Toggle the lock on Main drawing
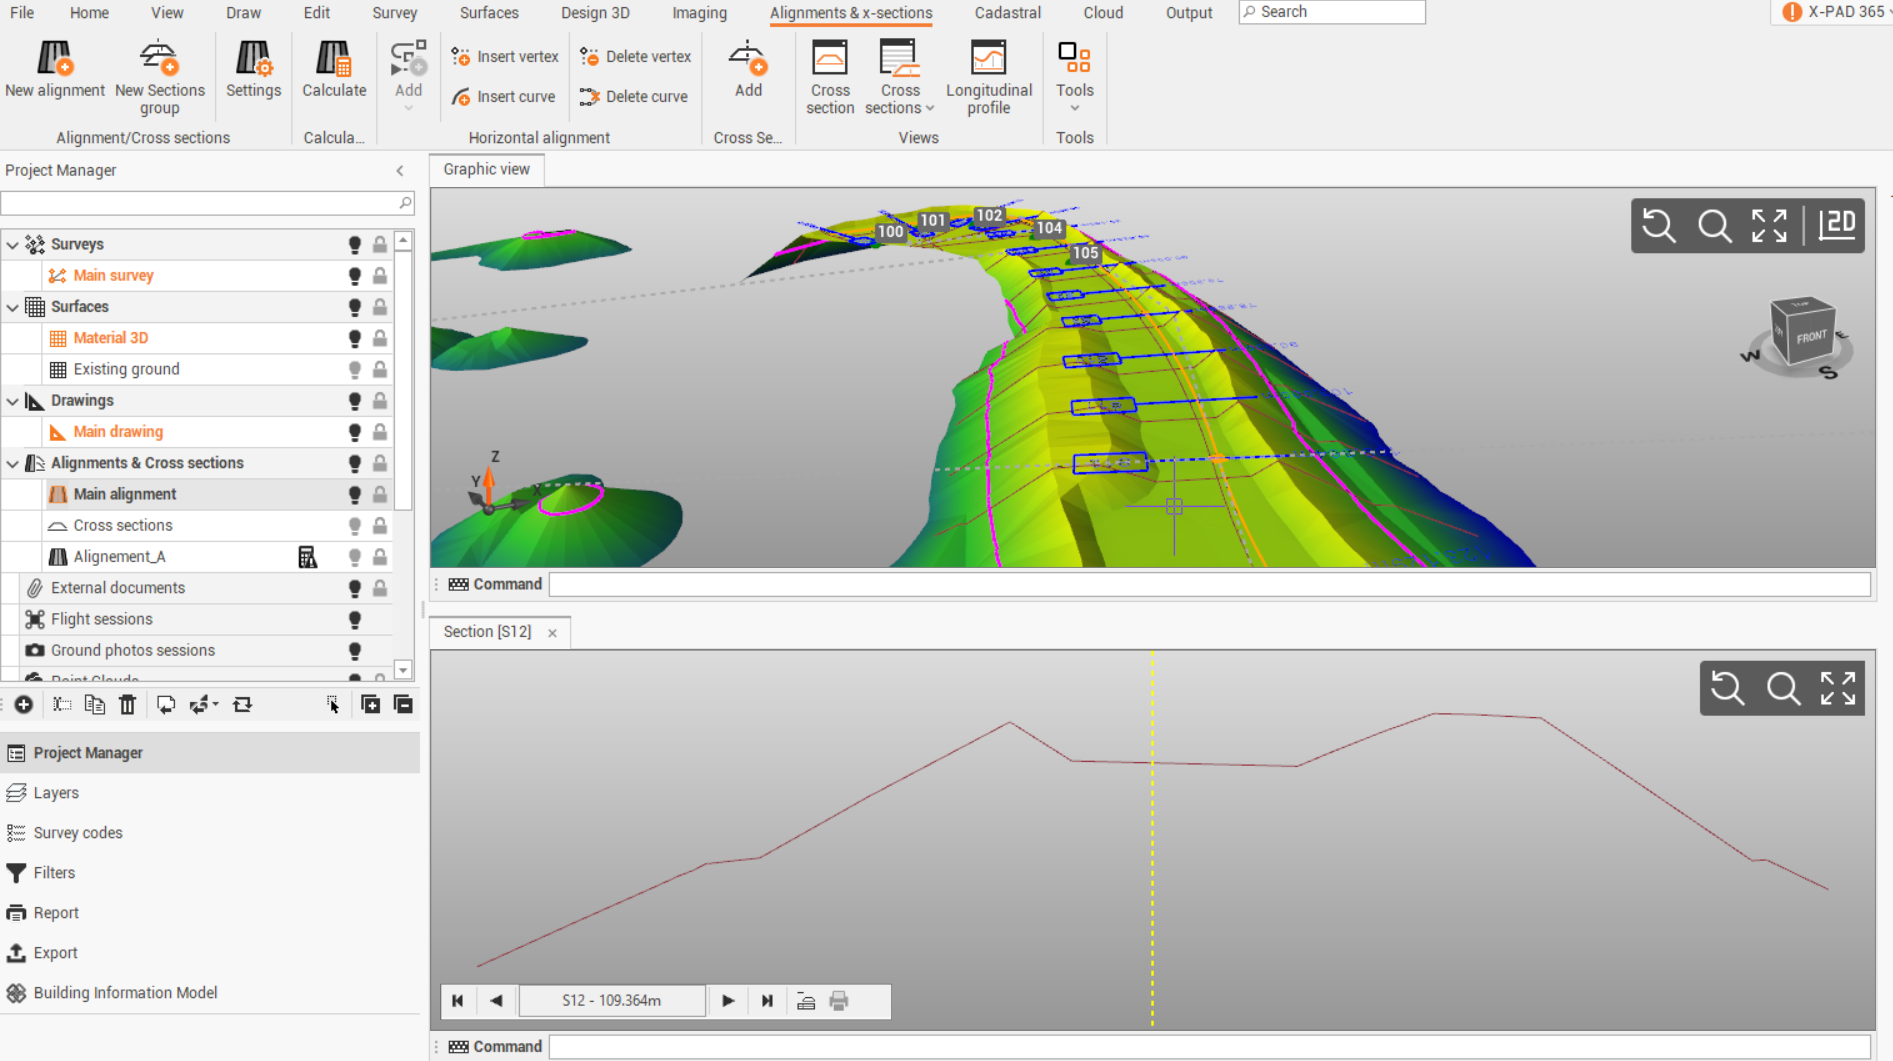1893x1061 pixels. click(380, 432)
